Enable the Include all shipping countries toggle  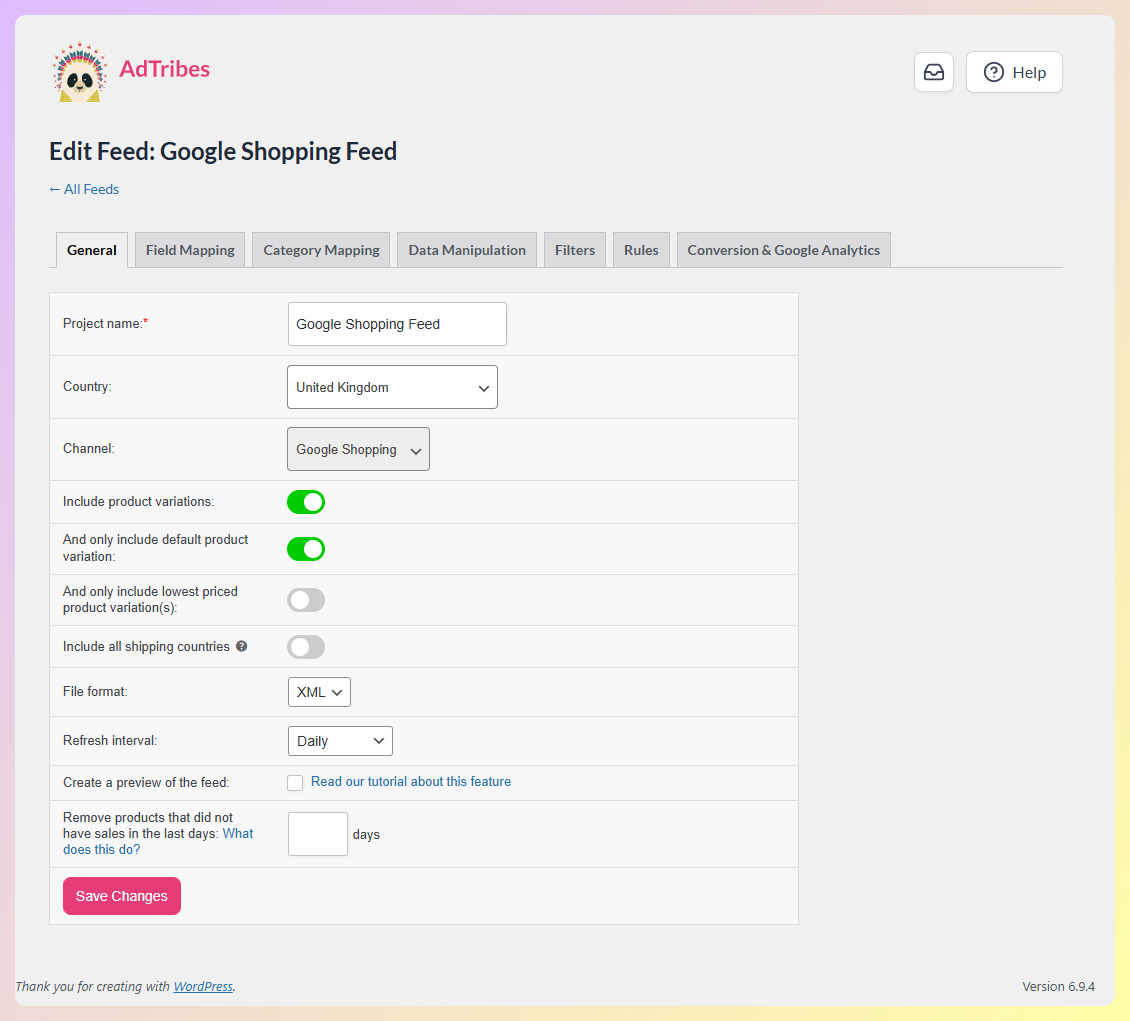[x=306, y=646]
